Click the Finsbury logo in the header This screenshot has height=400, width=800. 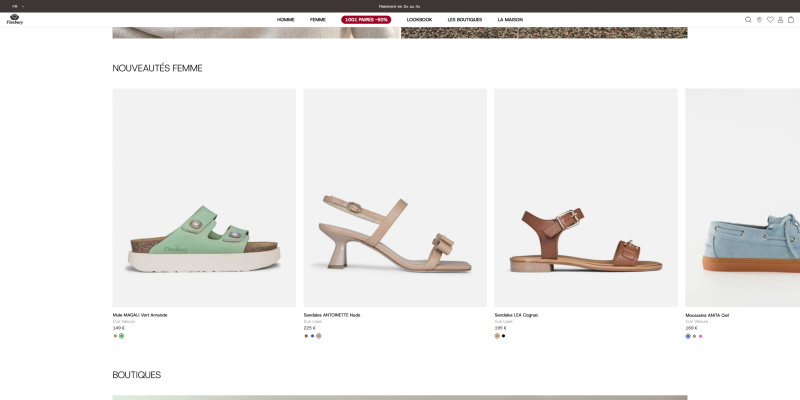point(14,19)
